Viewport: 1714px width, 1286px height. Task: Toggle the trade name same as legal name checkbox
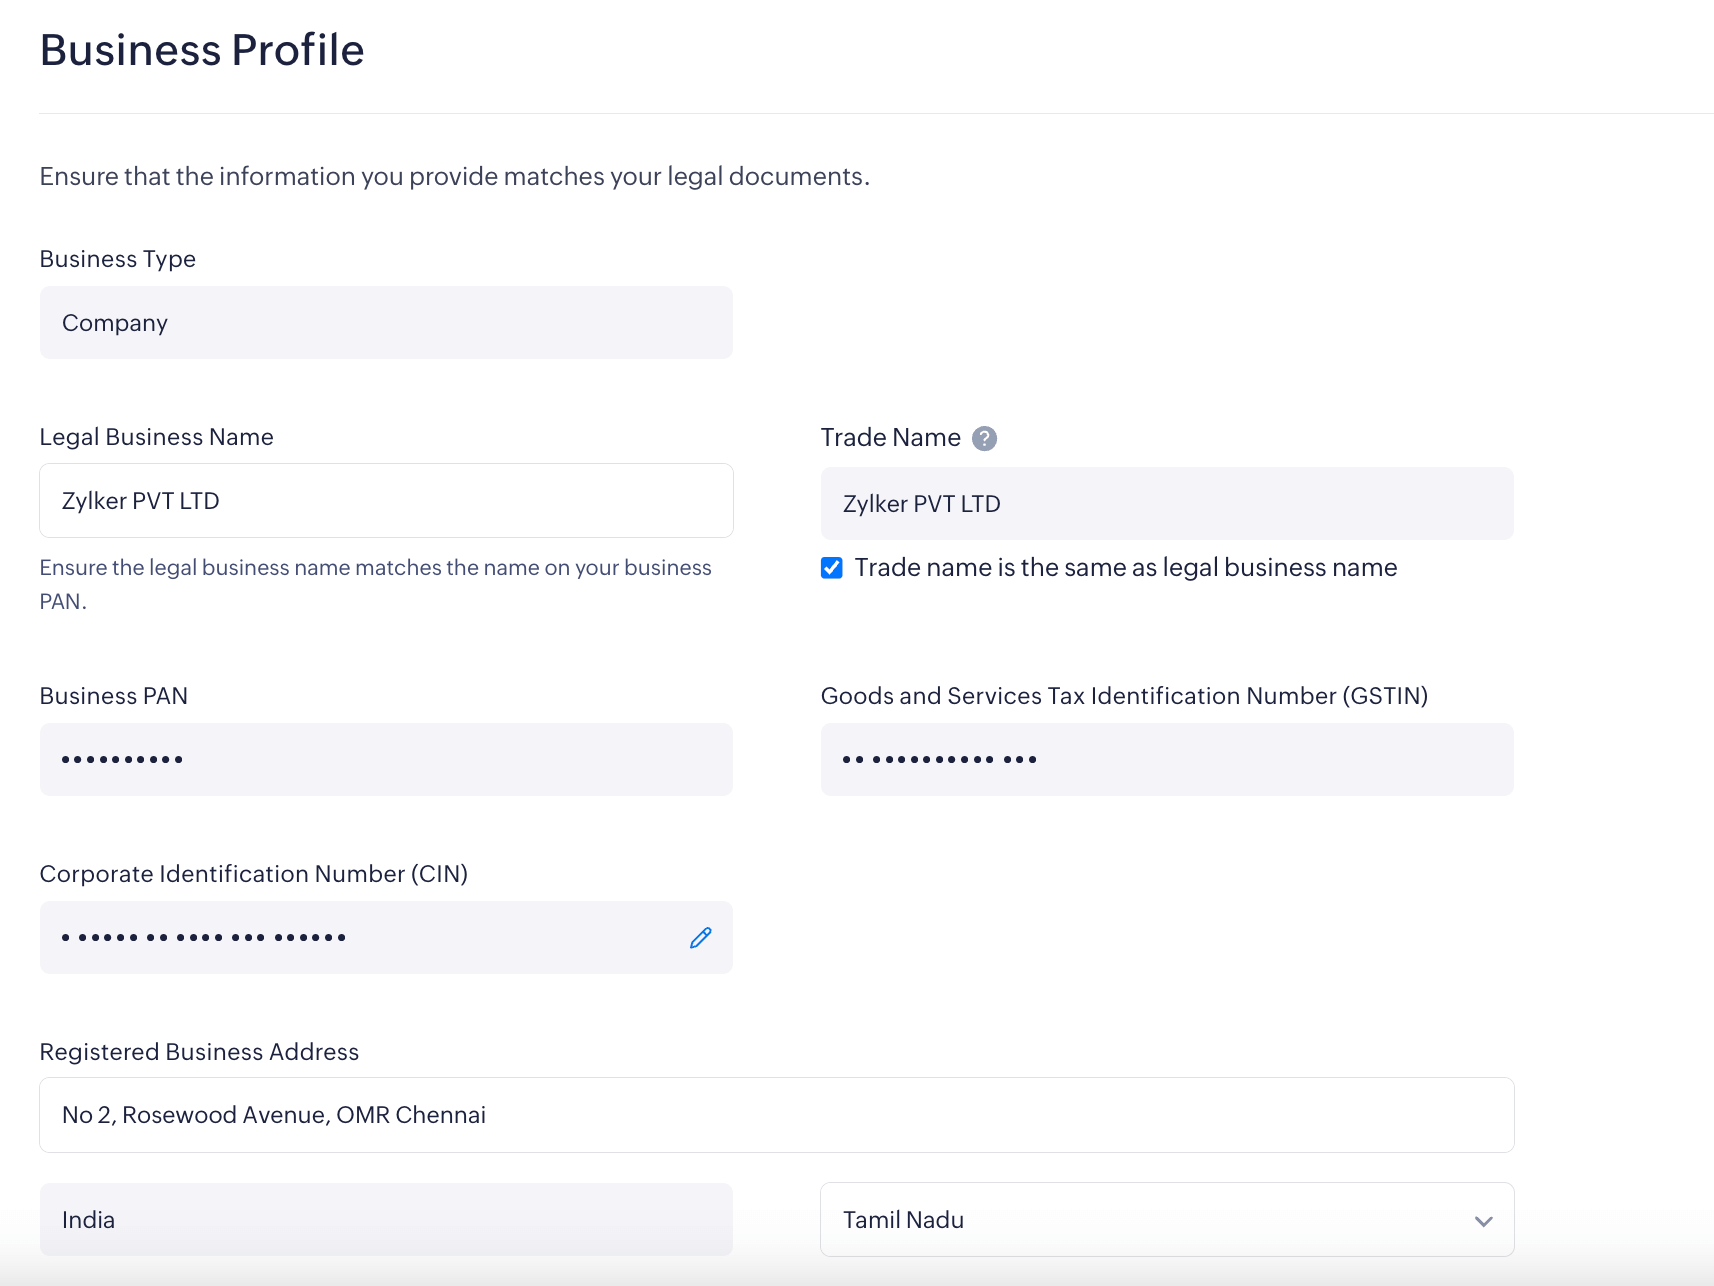(831, 568)
